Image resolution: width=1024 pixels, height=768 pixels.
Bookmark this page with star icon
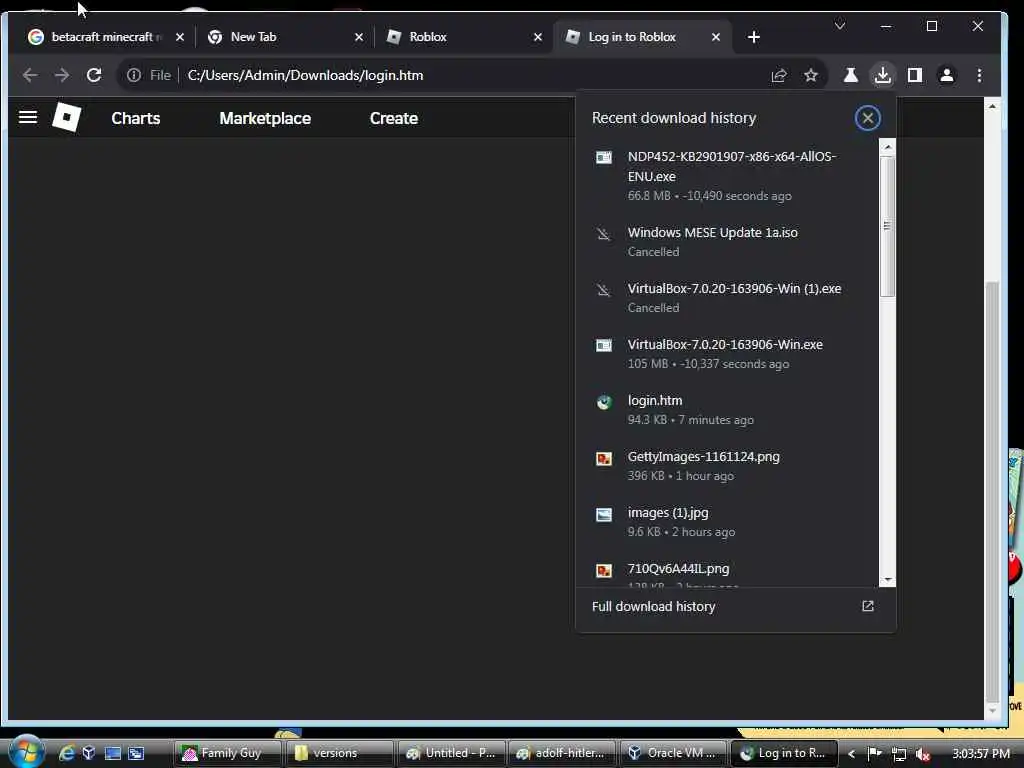(x=810, y=76)
